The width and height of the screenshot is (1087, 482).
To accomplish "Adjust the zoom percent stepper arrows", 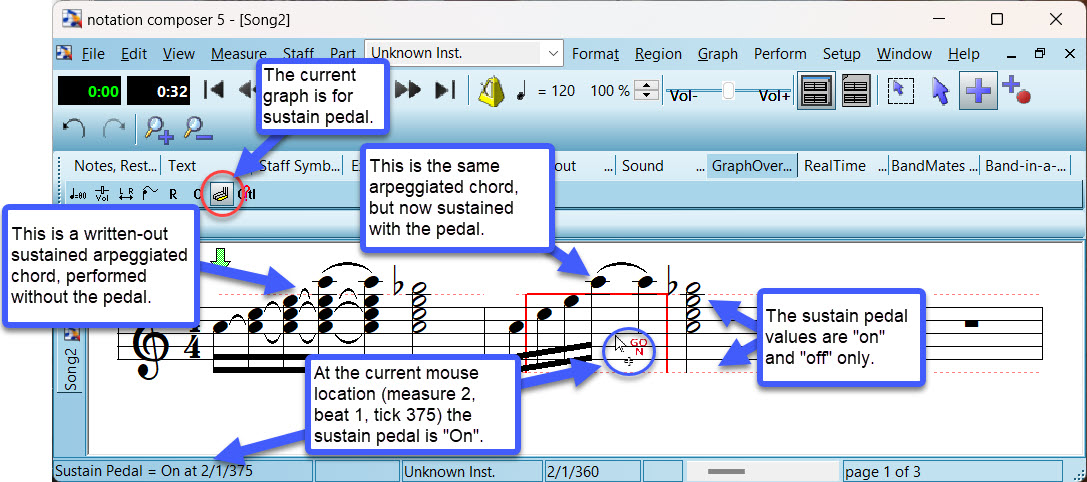I will 648,91.
